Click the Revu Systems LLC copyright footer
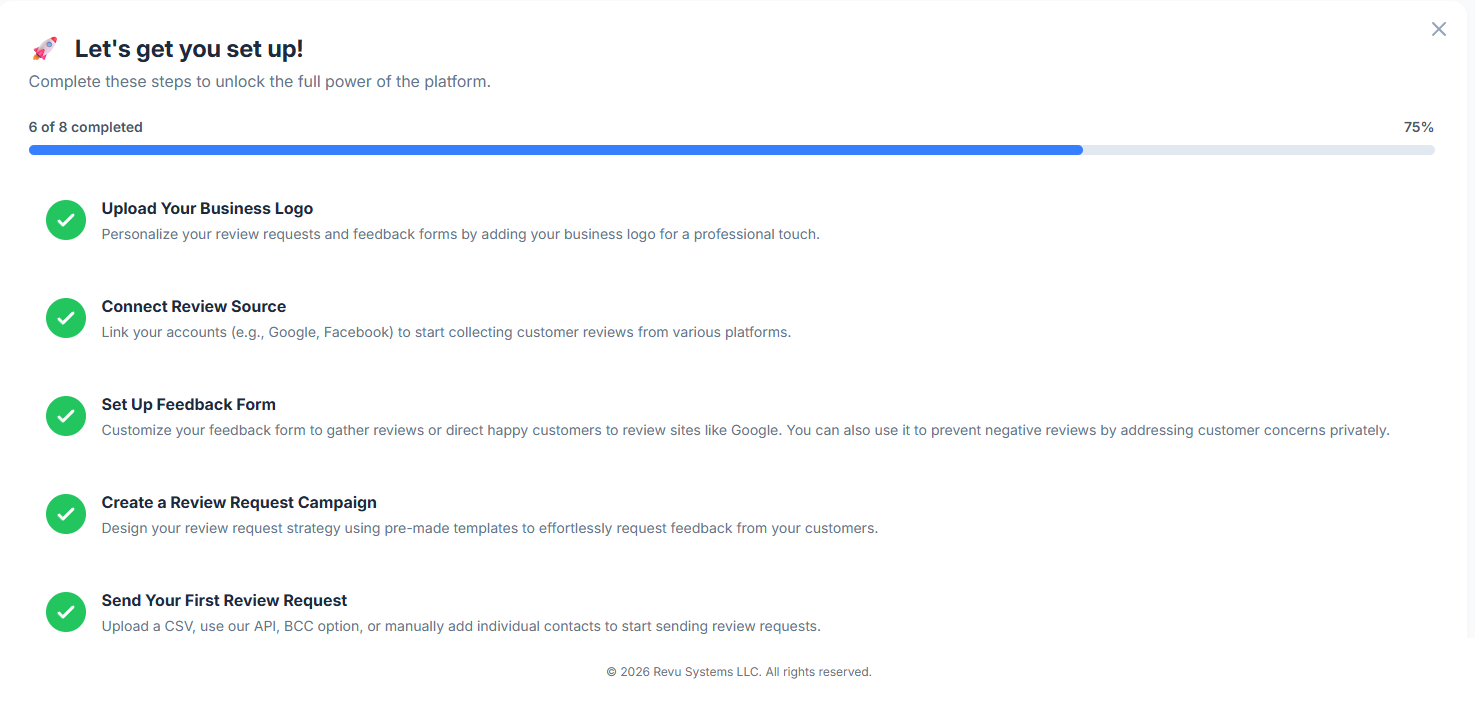The image size is (1475, 708). point(739,672)
